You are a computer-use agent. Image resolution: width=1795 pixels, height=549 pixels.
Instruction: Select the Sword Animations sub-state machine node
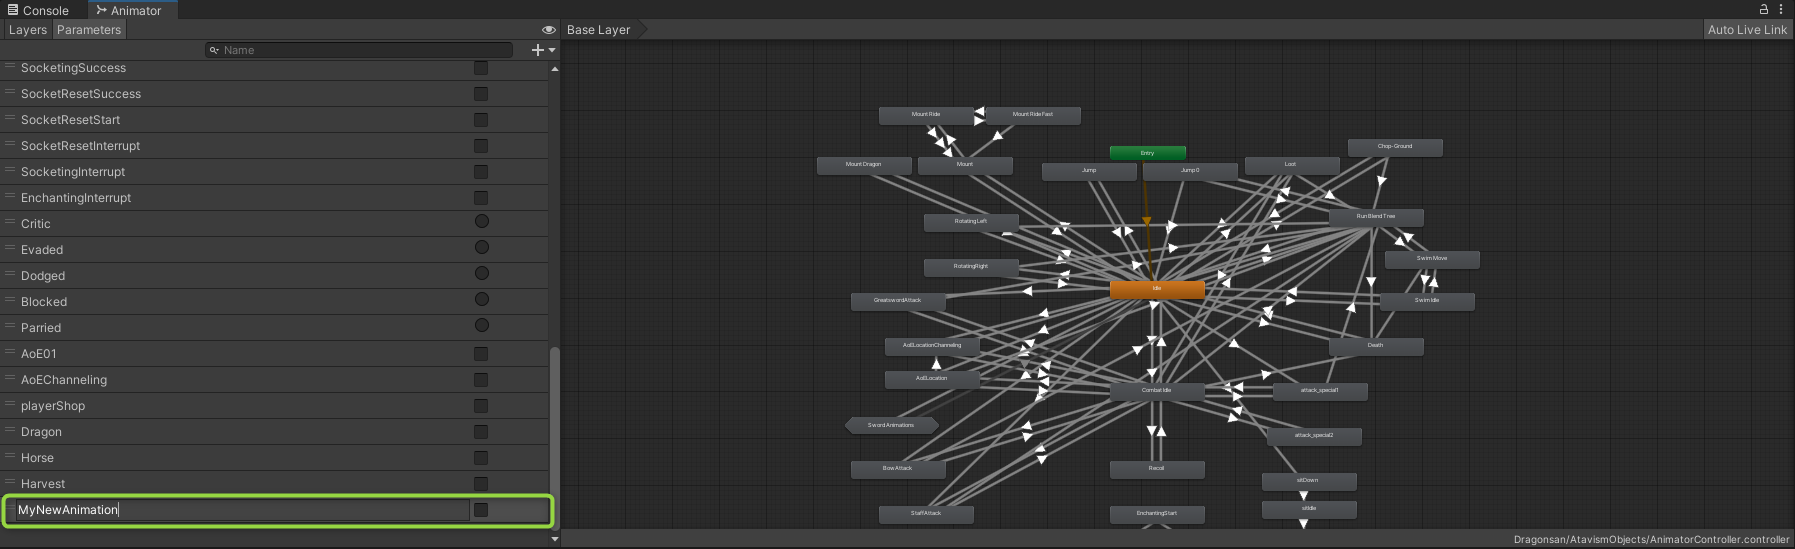tap(891, 425)
